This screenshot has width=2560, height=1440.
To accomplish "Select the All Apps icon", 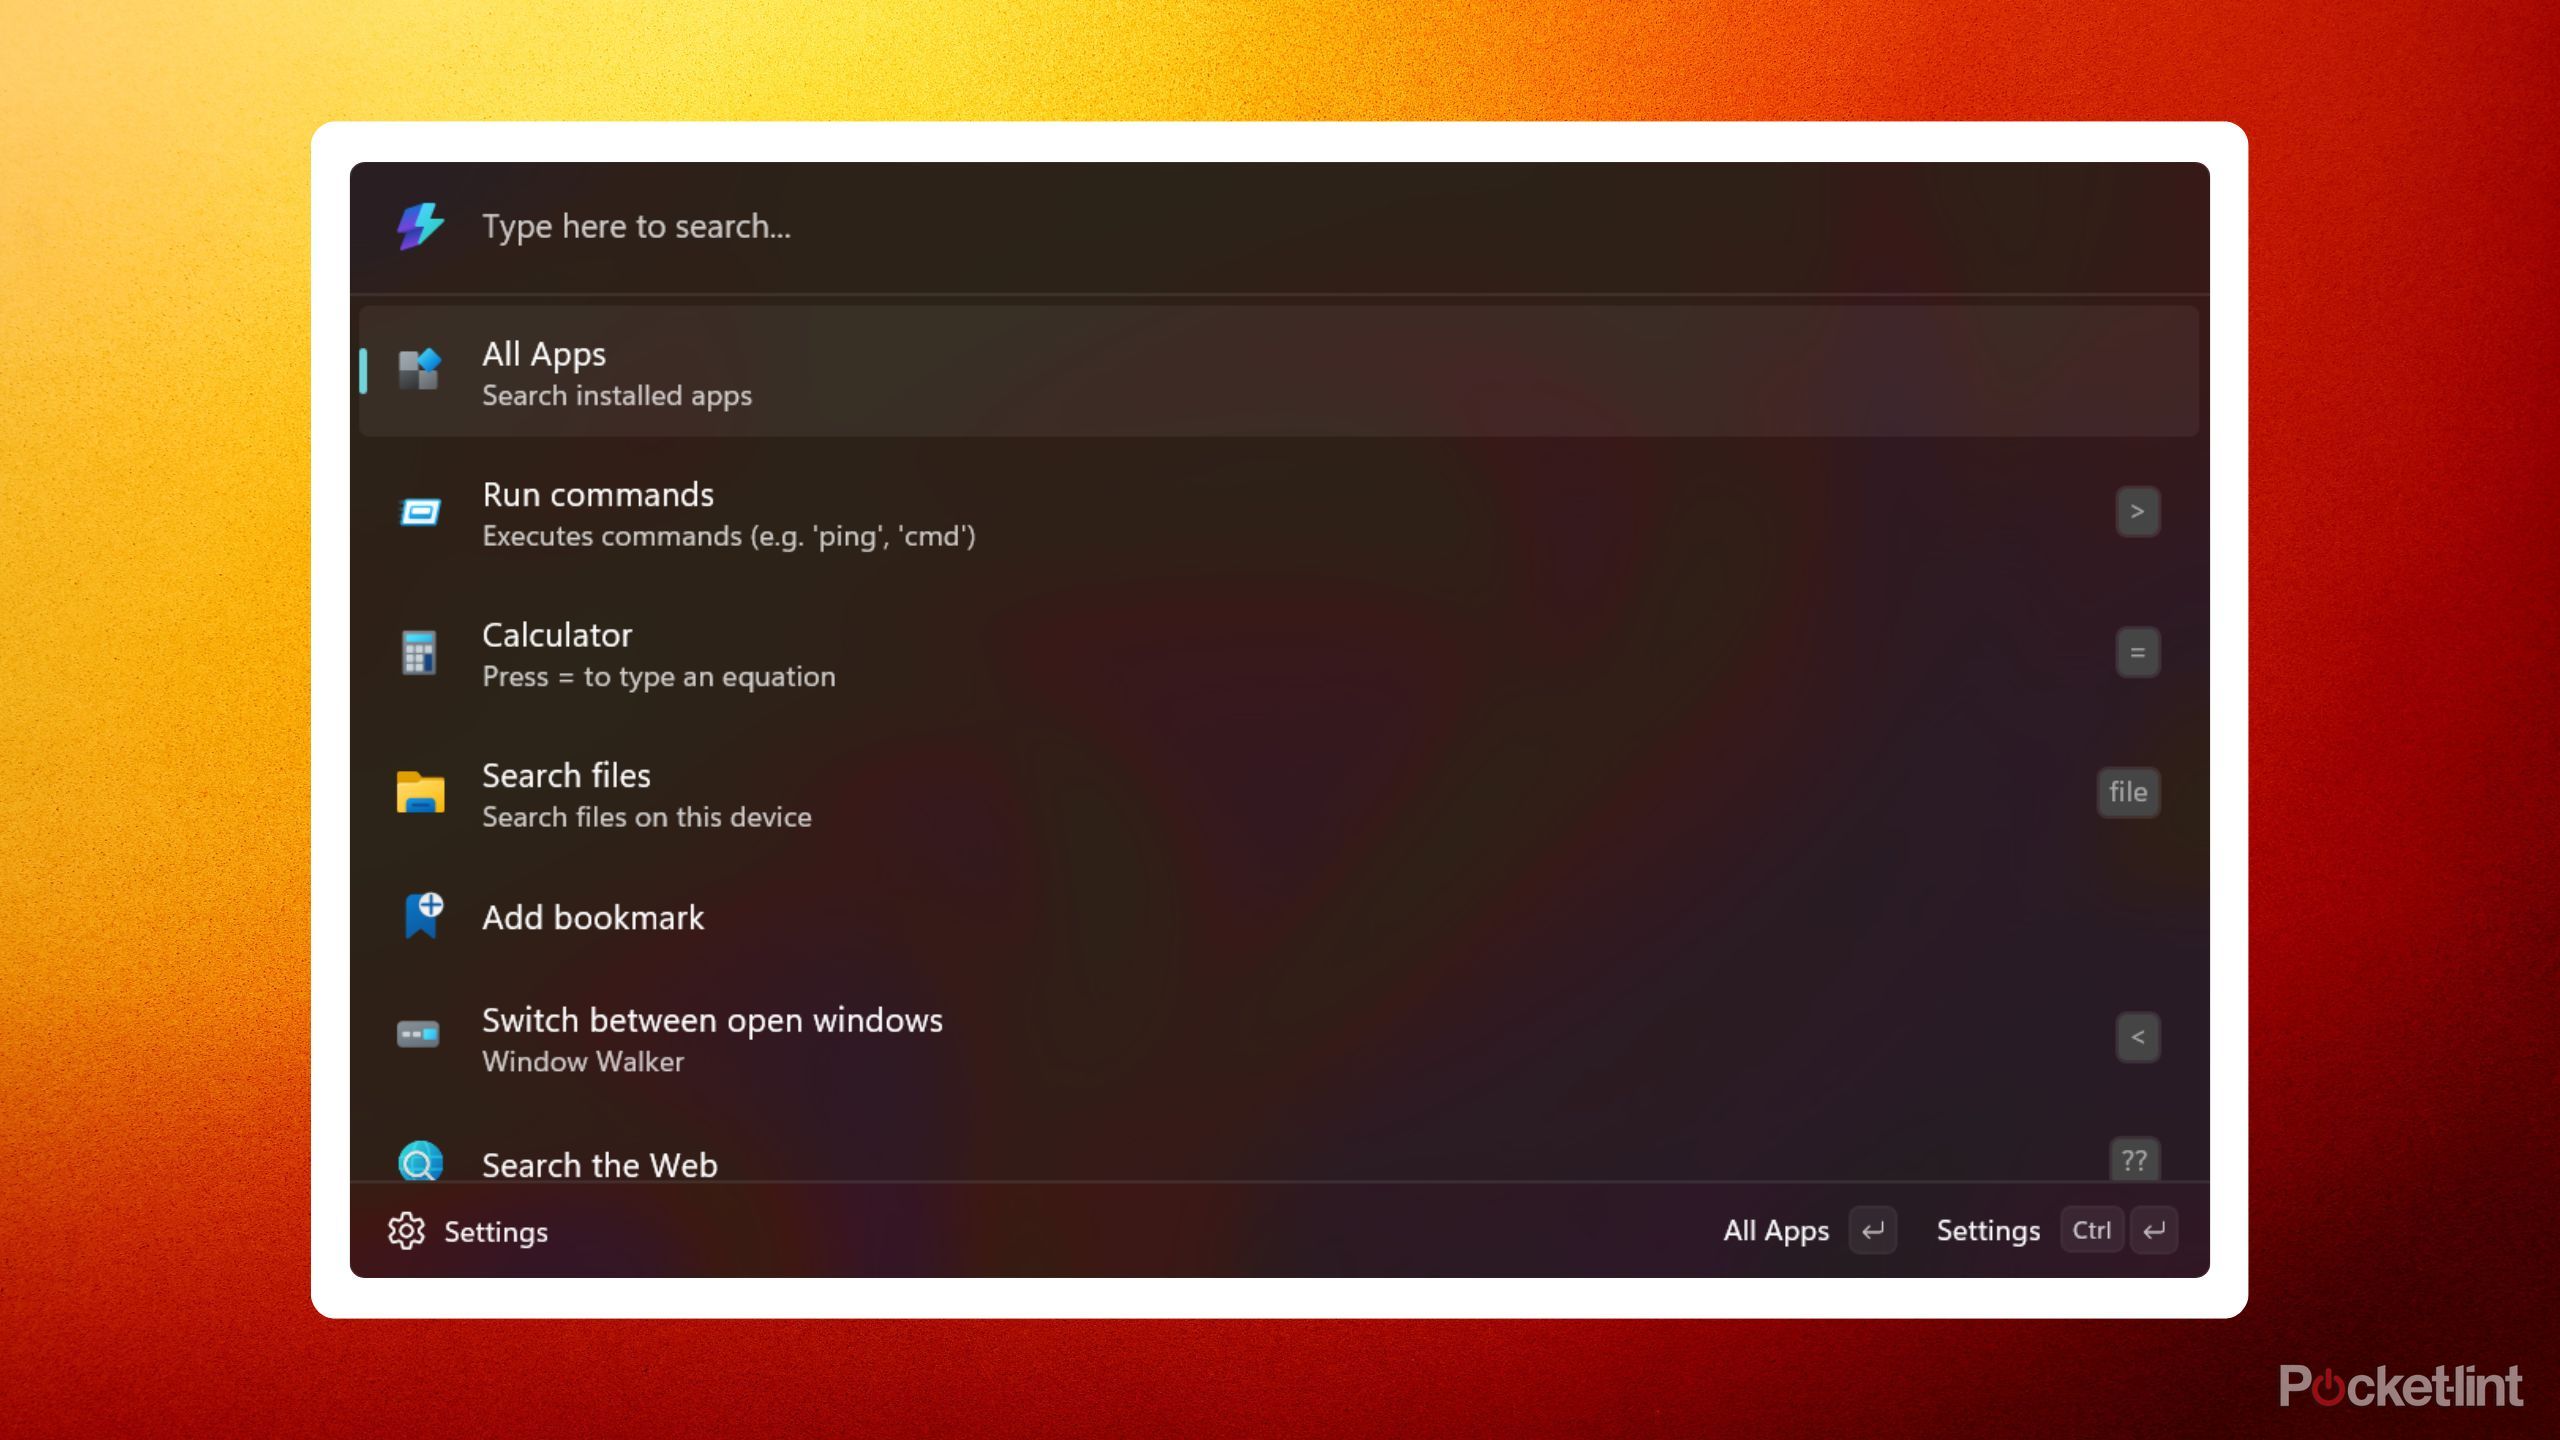I will [x=419, y=371].
